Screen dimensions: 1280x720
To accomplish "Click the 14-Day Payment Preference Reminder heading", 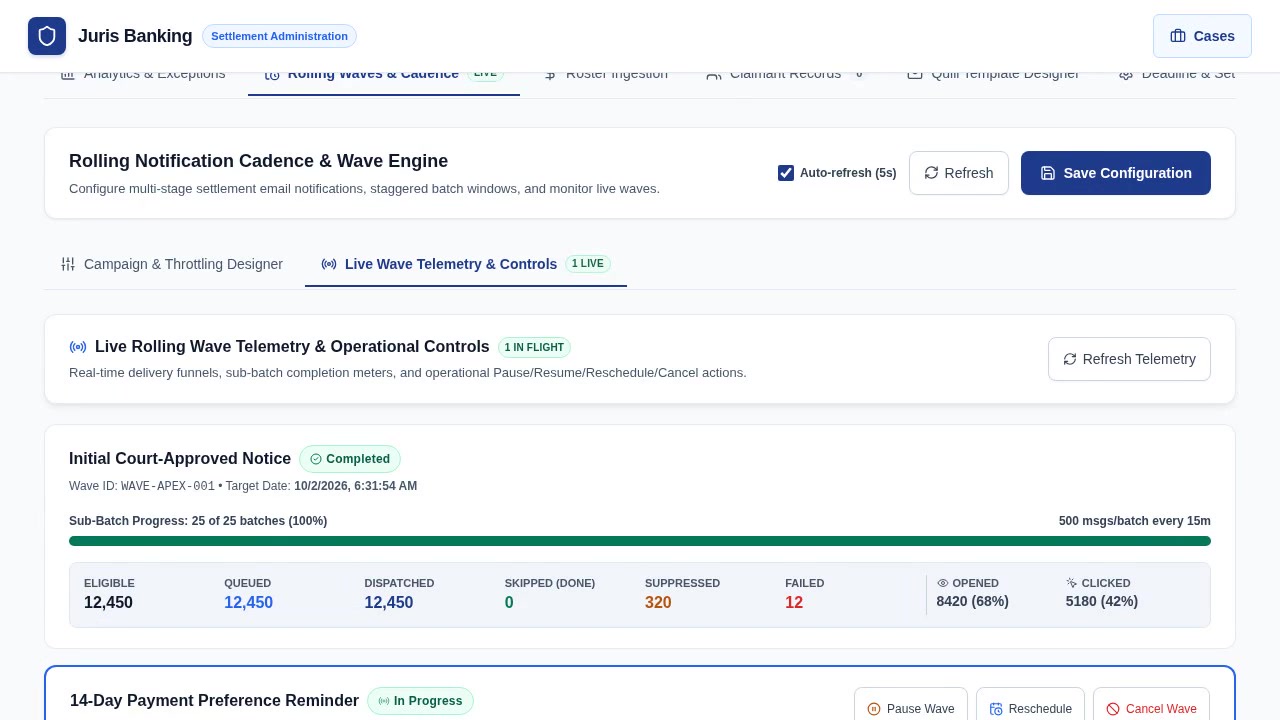I will click(214, 701).
